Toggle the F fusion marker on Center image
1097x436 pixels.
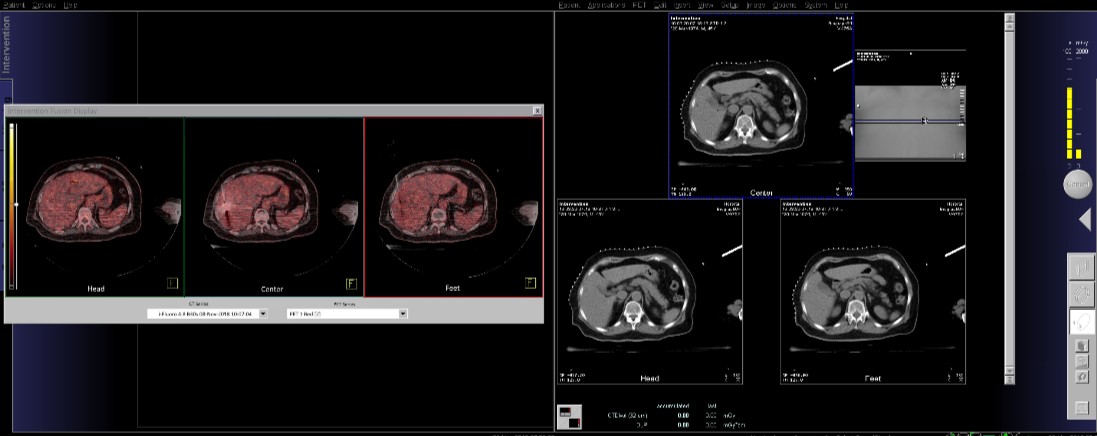351,283
